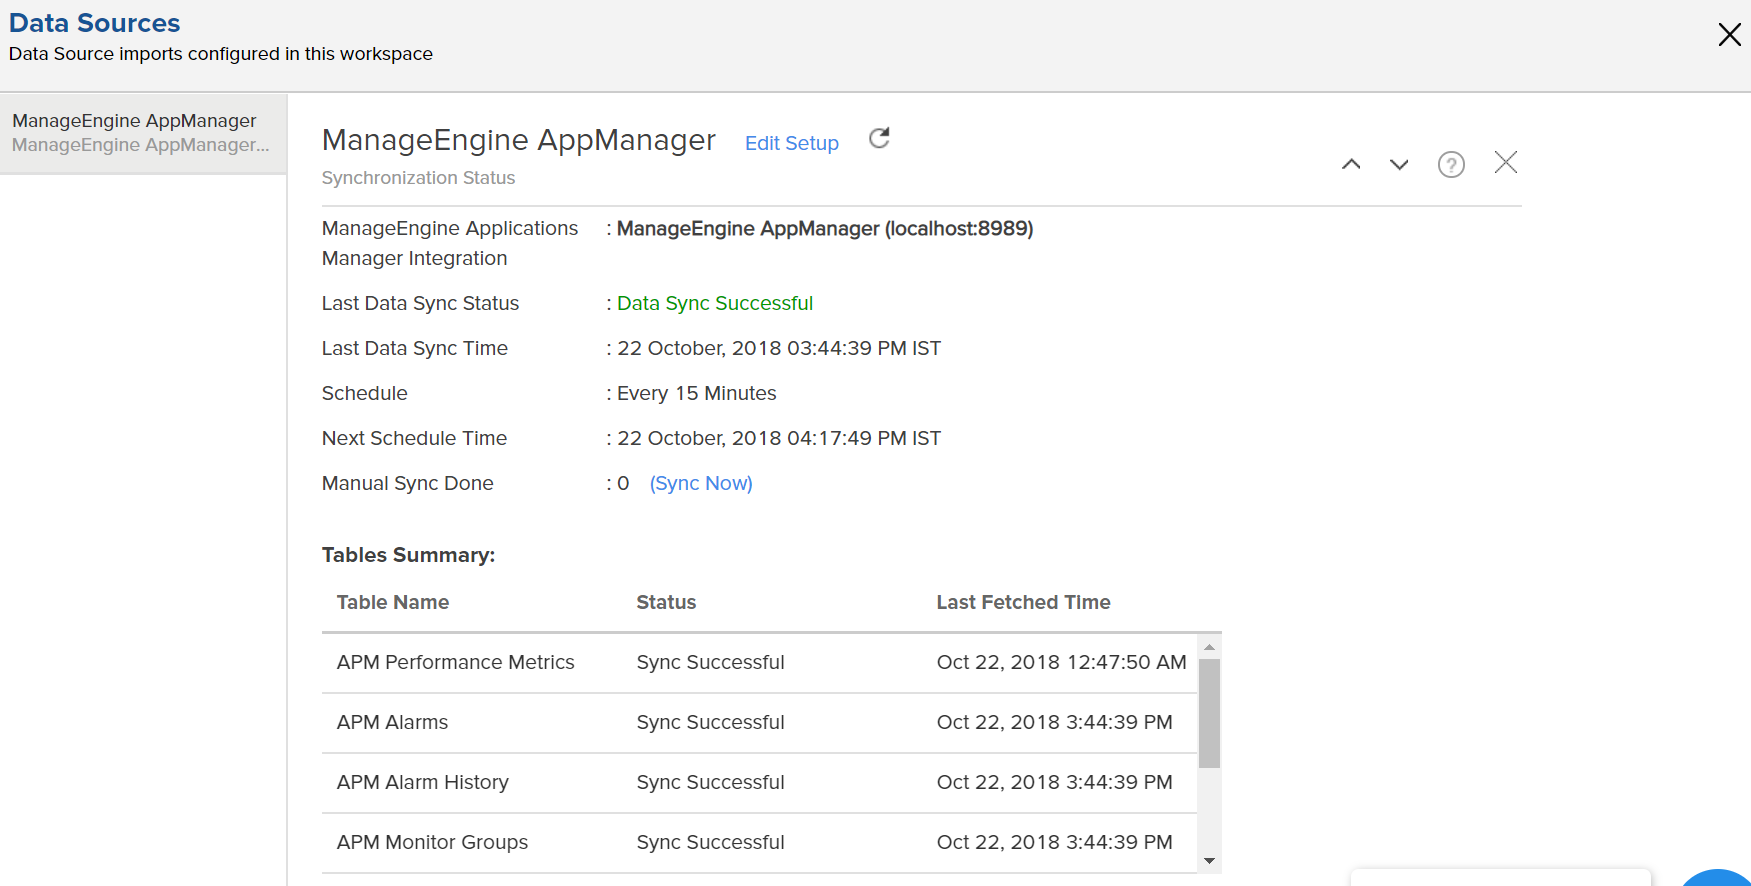Open help via question mark icon

tap(1451, 164)
